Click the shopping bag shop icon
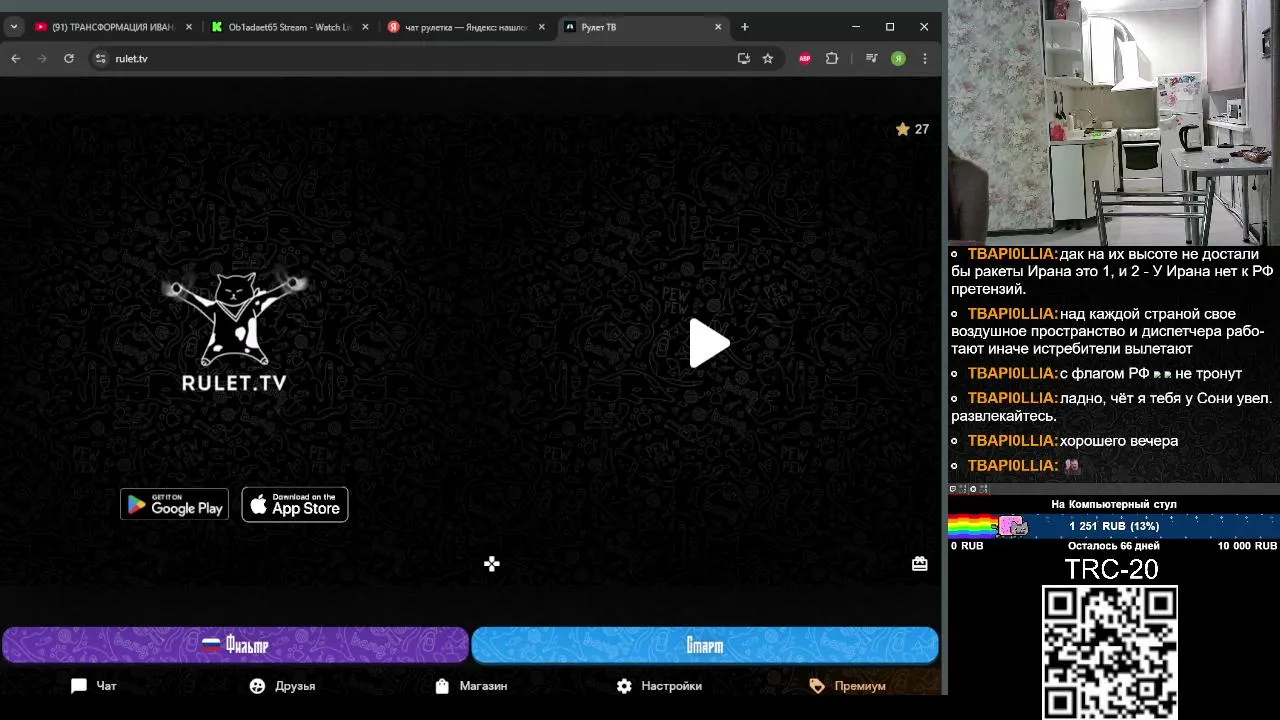Screen dimensions: 1280x720 (442, 686)
